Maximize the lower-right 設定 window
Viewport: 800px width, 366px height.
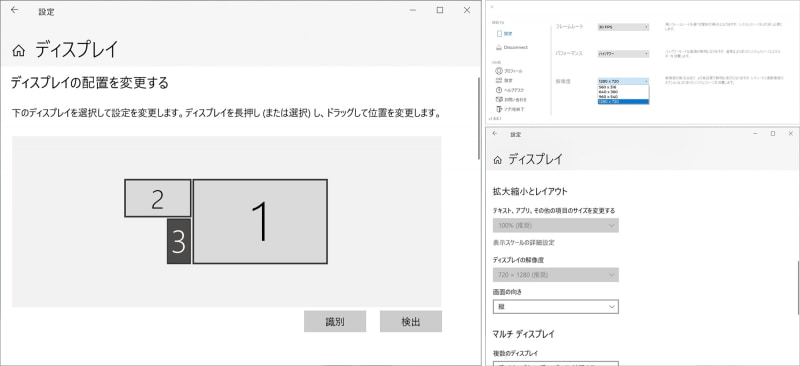click(773, 134)
